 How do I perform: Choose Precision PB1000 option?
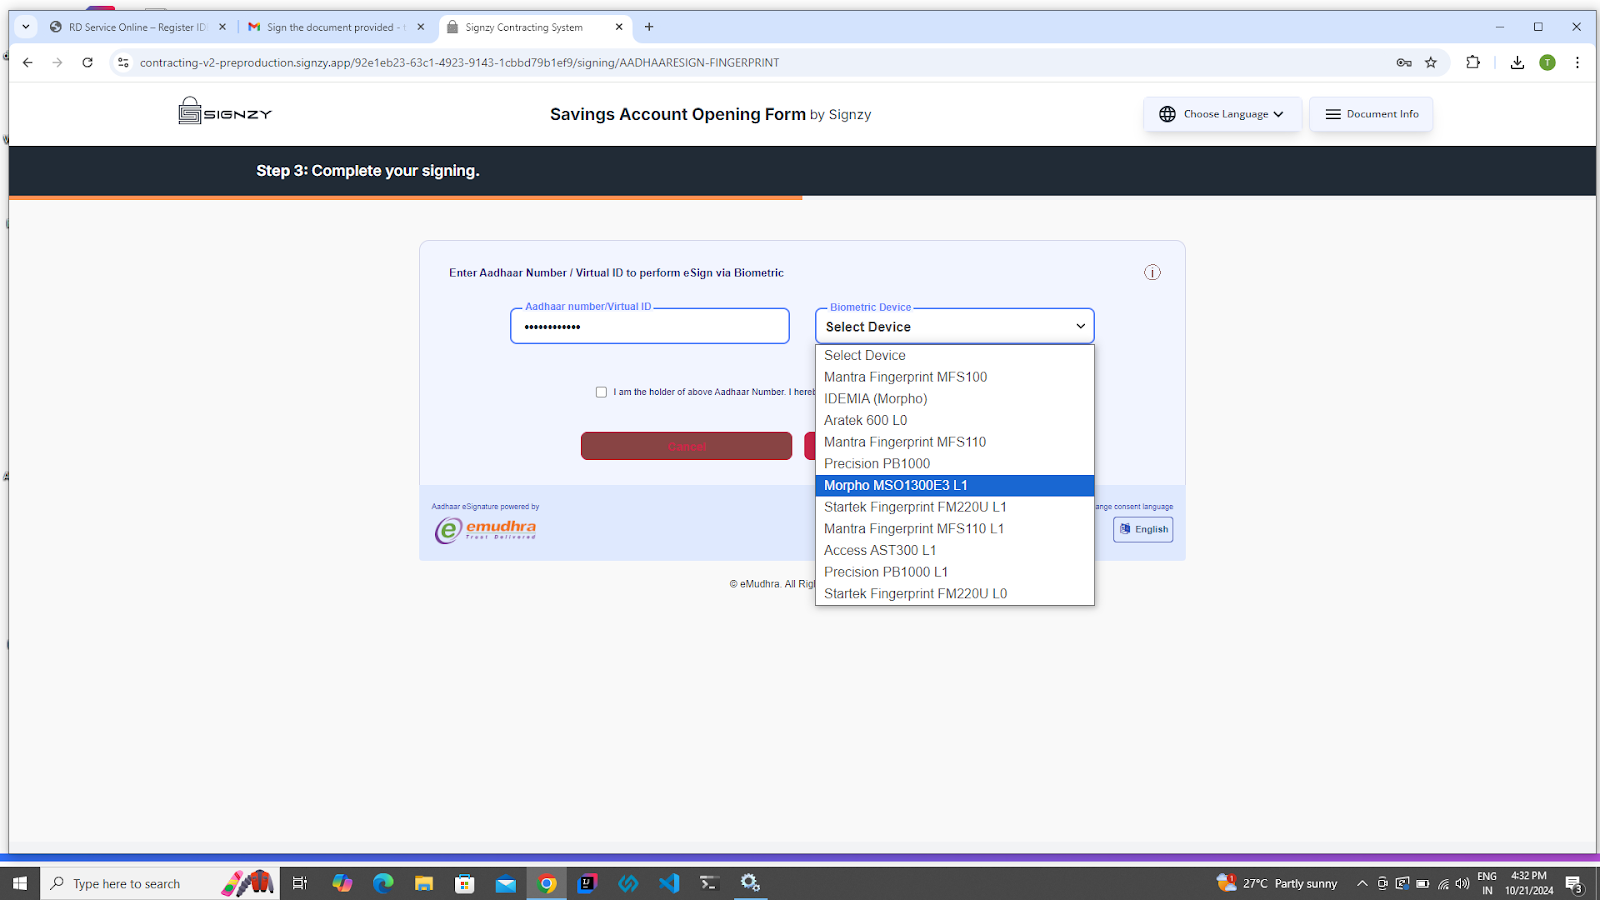[955, 464]
